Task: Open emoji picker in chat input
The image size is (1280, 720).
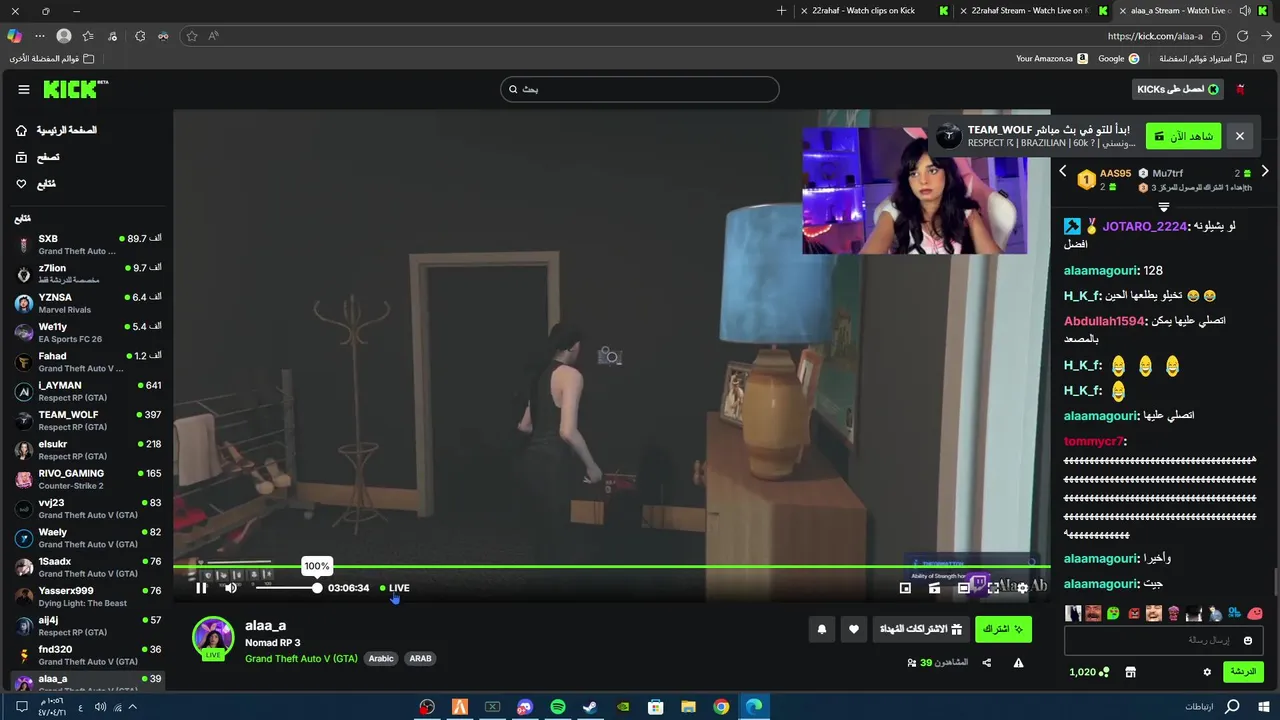Action: (1247, 640)
